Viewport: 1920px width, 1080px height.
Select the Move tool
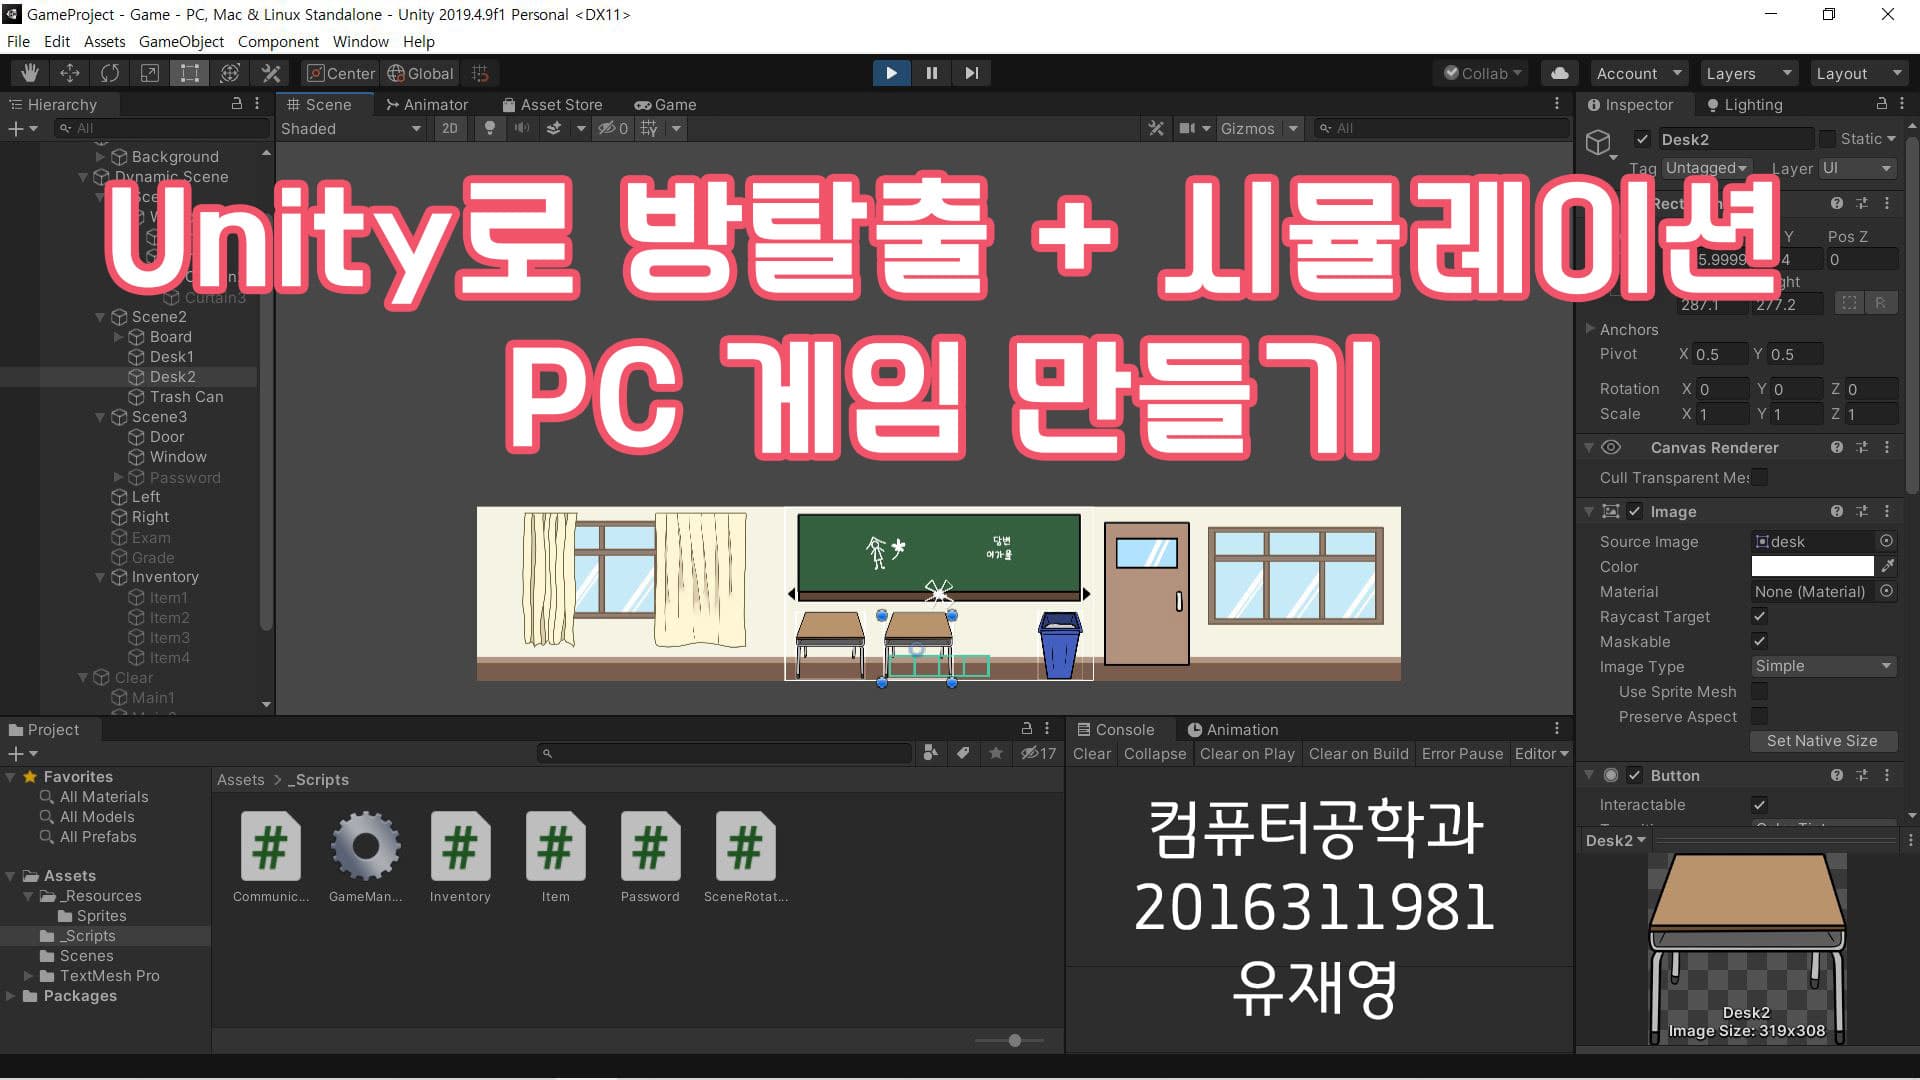69,72
